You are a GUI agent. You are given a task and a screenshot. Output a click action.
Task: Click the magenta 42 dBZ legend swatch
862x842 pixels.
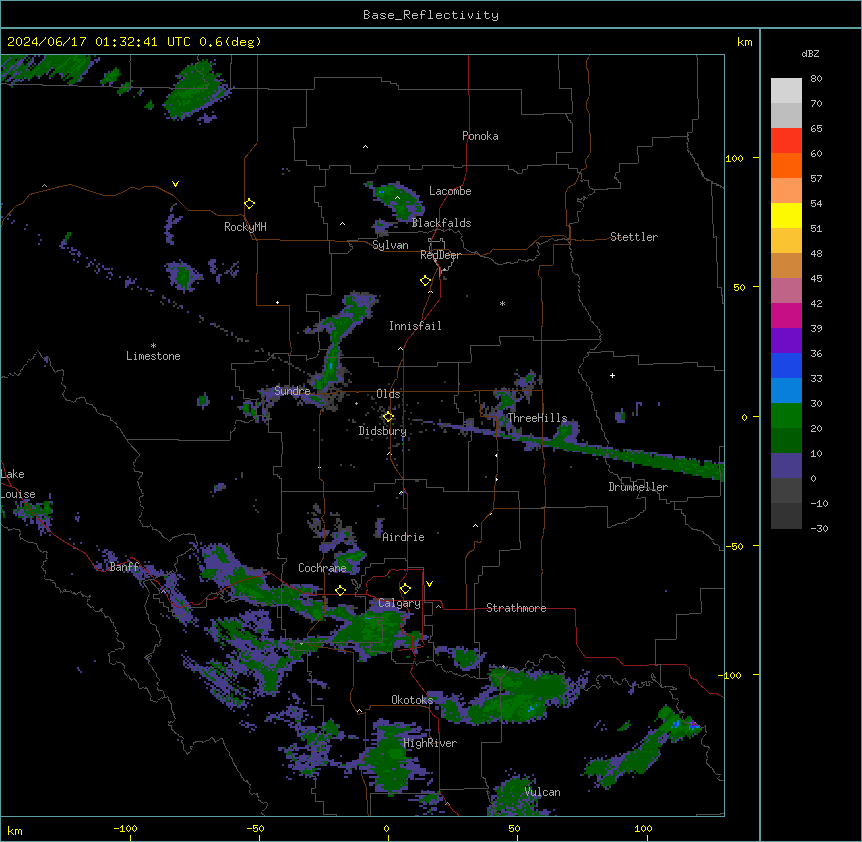pyautogui.click(x=786, y=315)
